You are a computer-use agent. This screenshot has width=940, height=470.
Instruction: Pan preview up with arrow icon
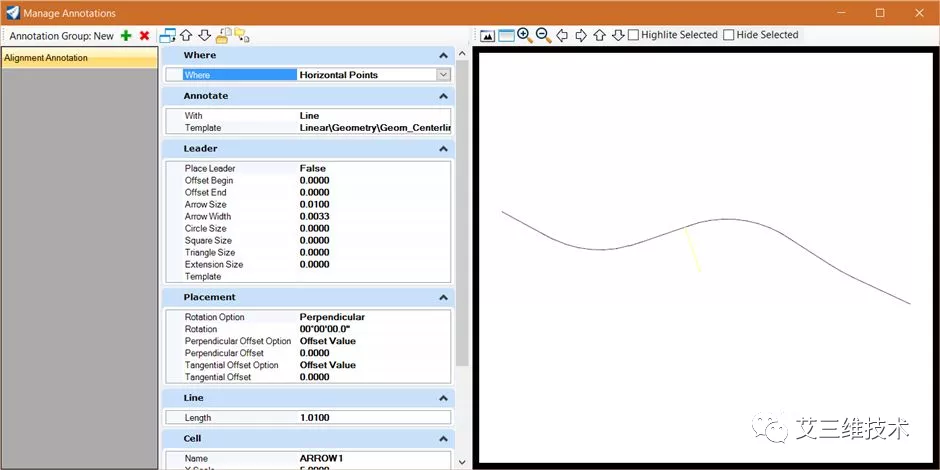coord(599,35)
